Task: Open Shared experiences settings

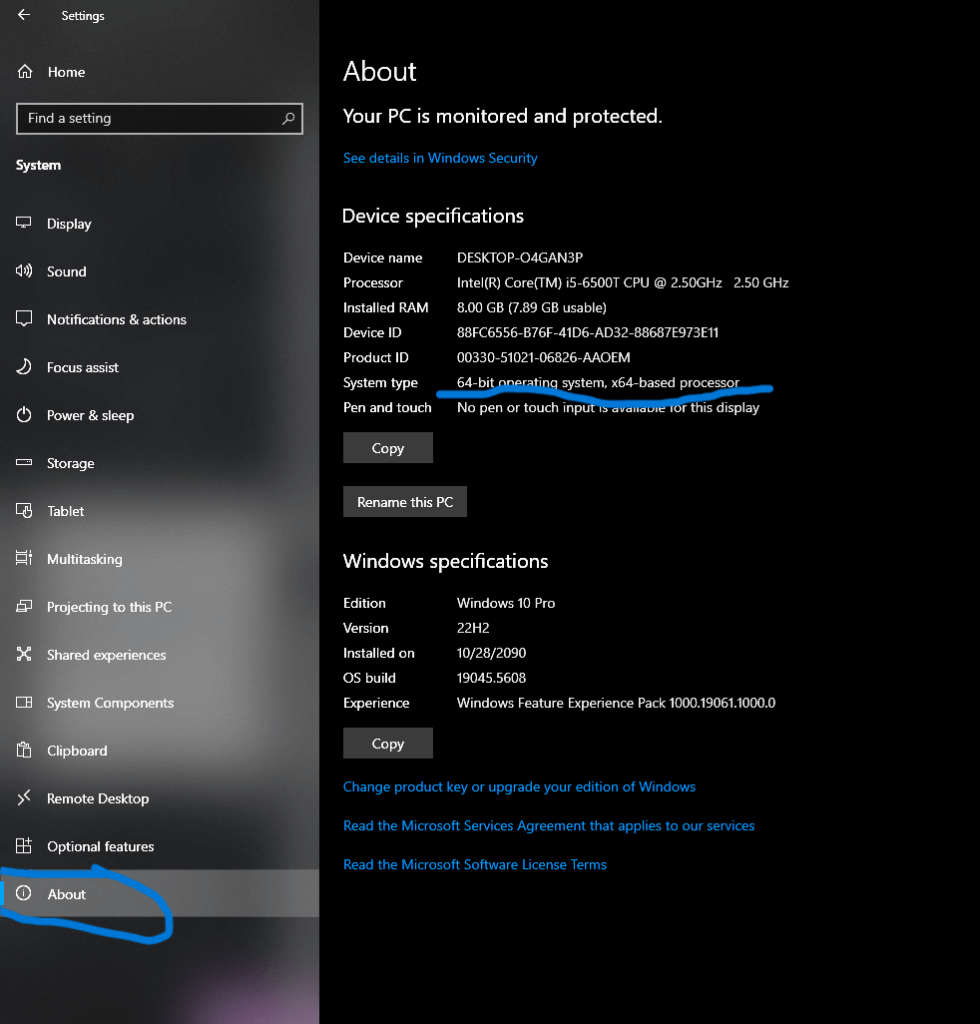Action: click(x=159, y=654)
